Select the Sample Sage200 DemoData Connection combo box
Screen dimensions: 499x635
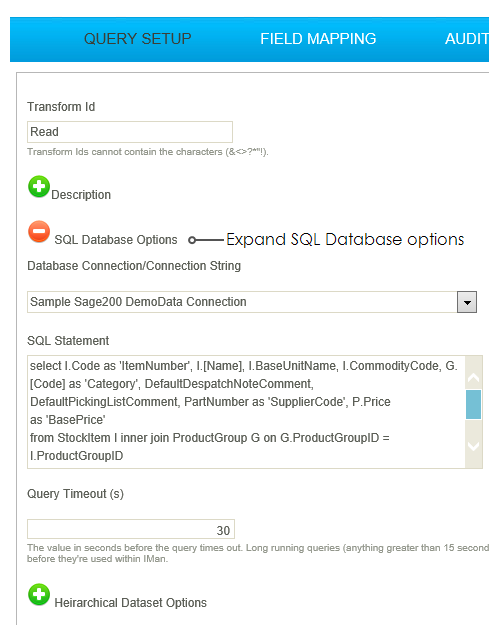click(252, 302)
